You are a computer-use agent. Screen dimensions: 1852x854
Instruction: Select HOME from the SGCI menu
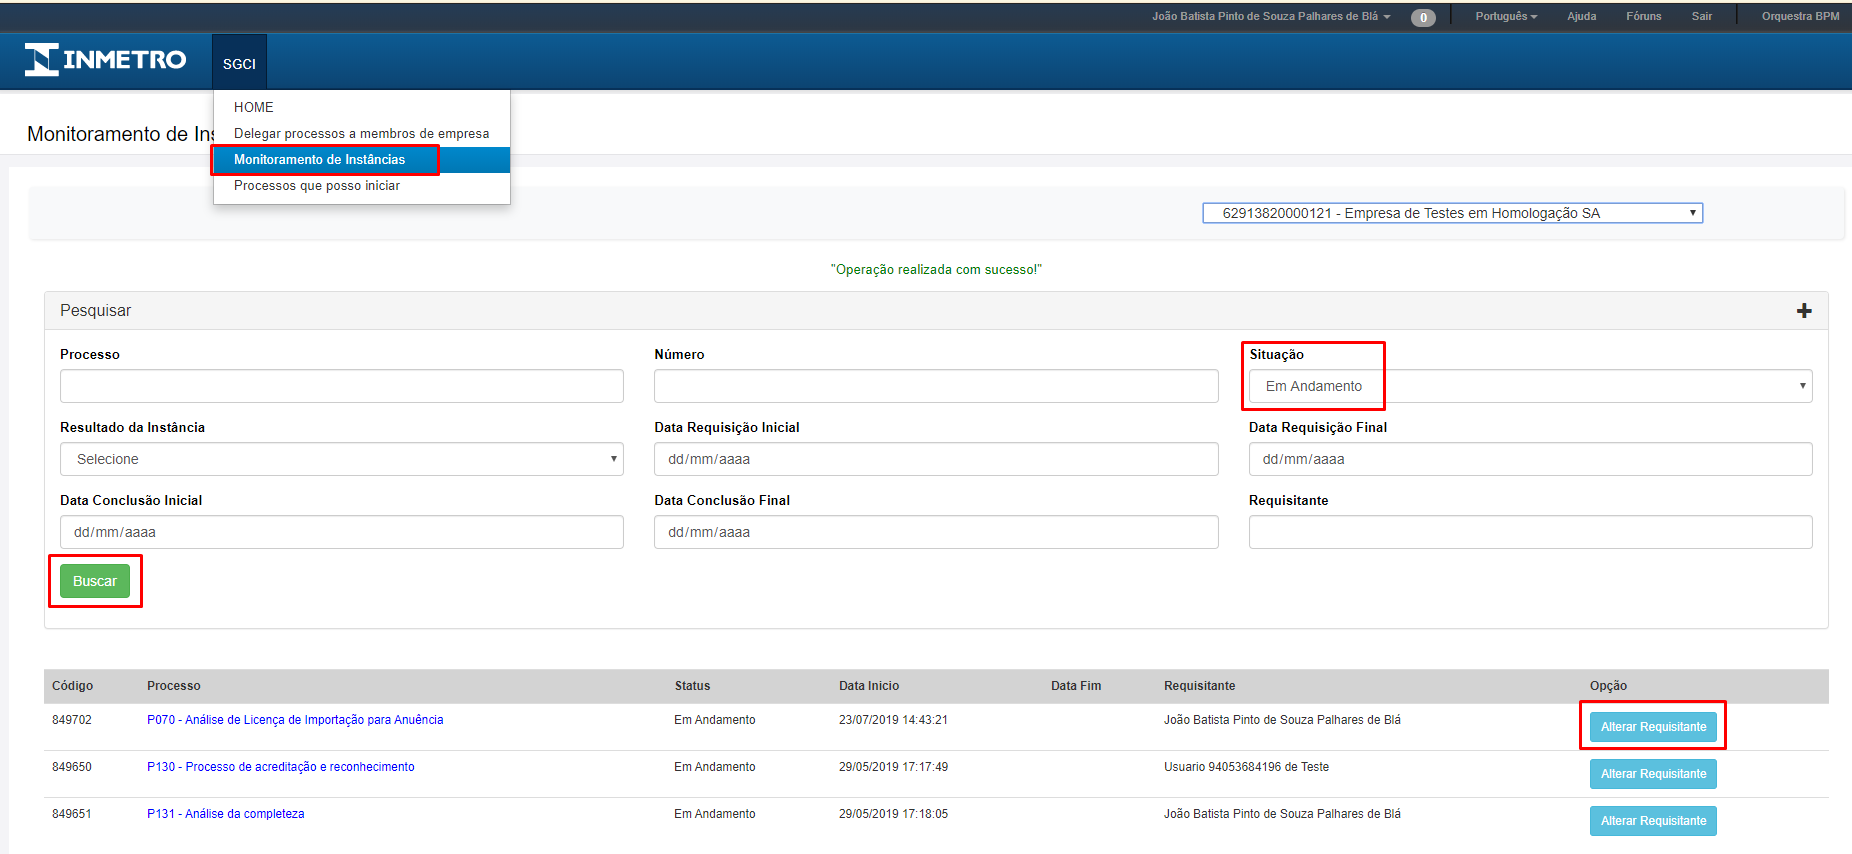coord(253,107)
